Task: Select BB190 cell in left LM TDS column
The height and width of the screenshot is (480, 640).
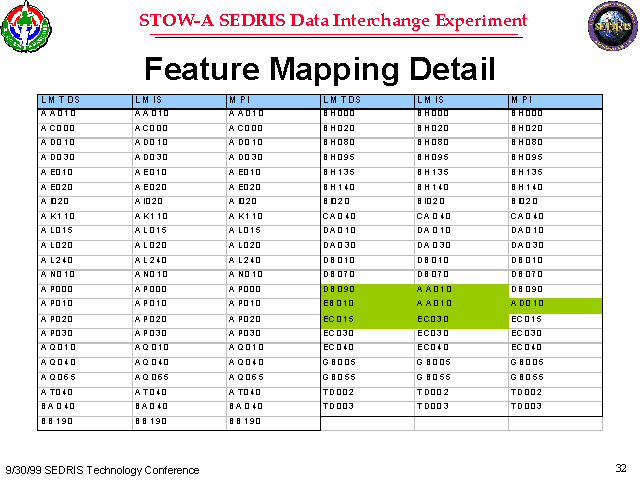Action: pos(56,423)
